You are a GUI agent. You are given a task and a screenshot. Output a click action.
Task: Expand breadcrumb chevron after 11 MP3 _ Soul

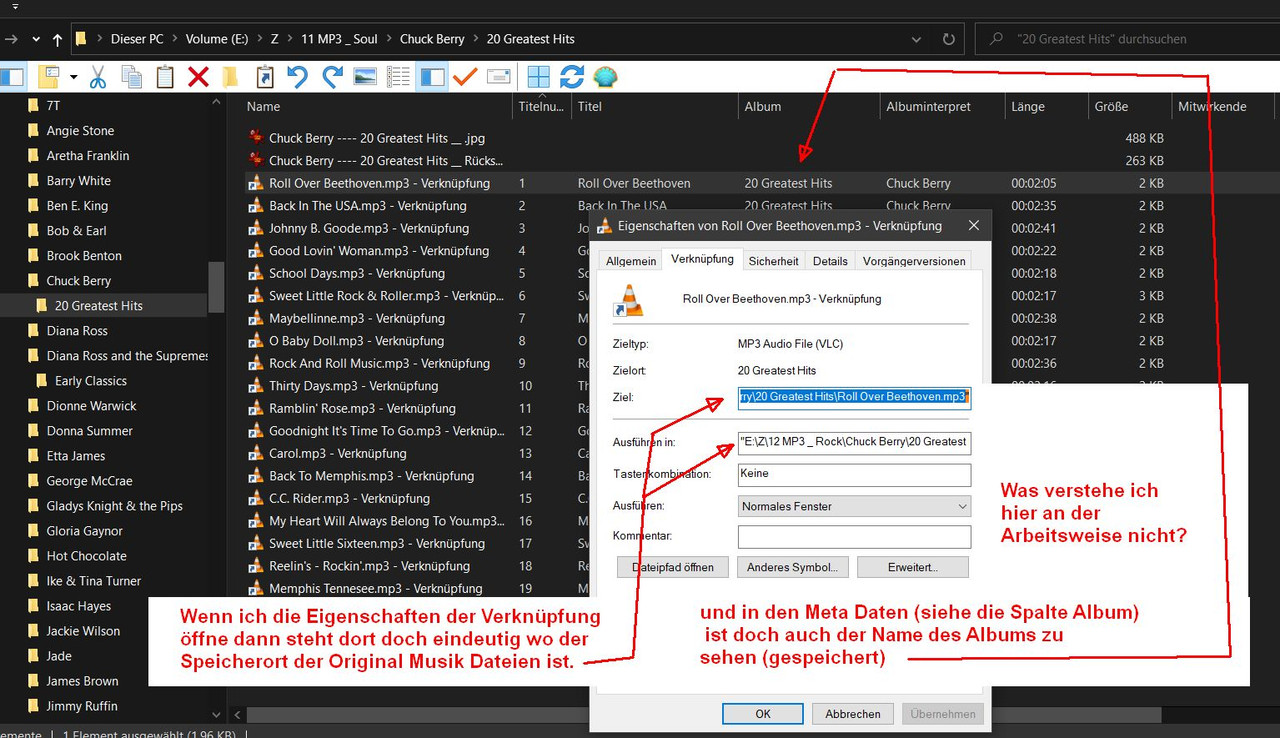388,39
